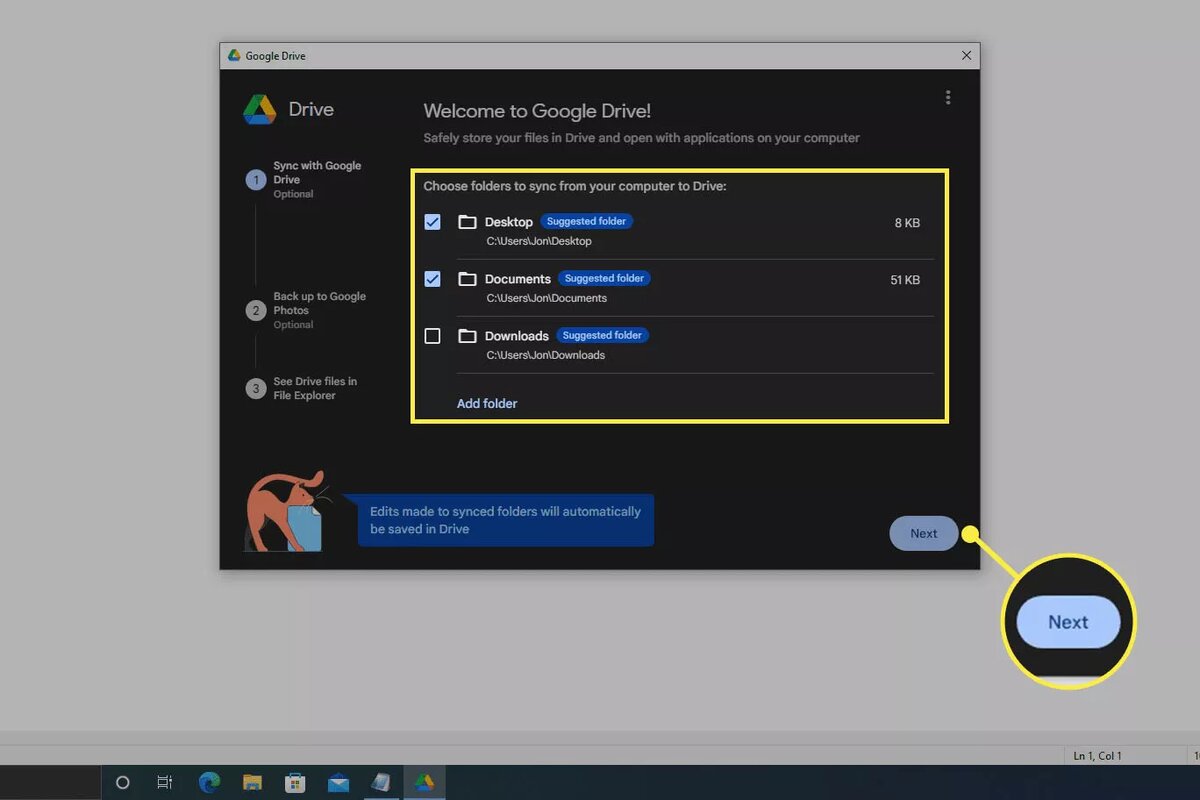This screenshot has width=1200, height=800.
Task: Switch to Notepad on the taskbar
Action: (381, 783)
